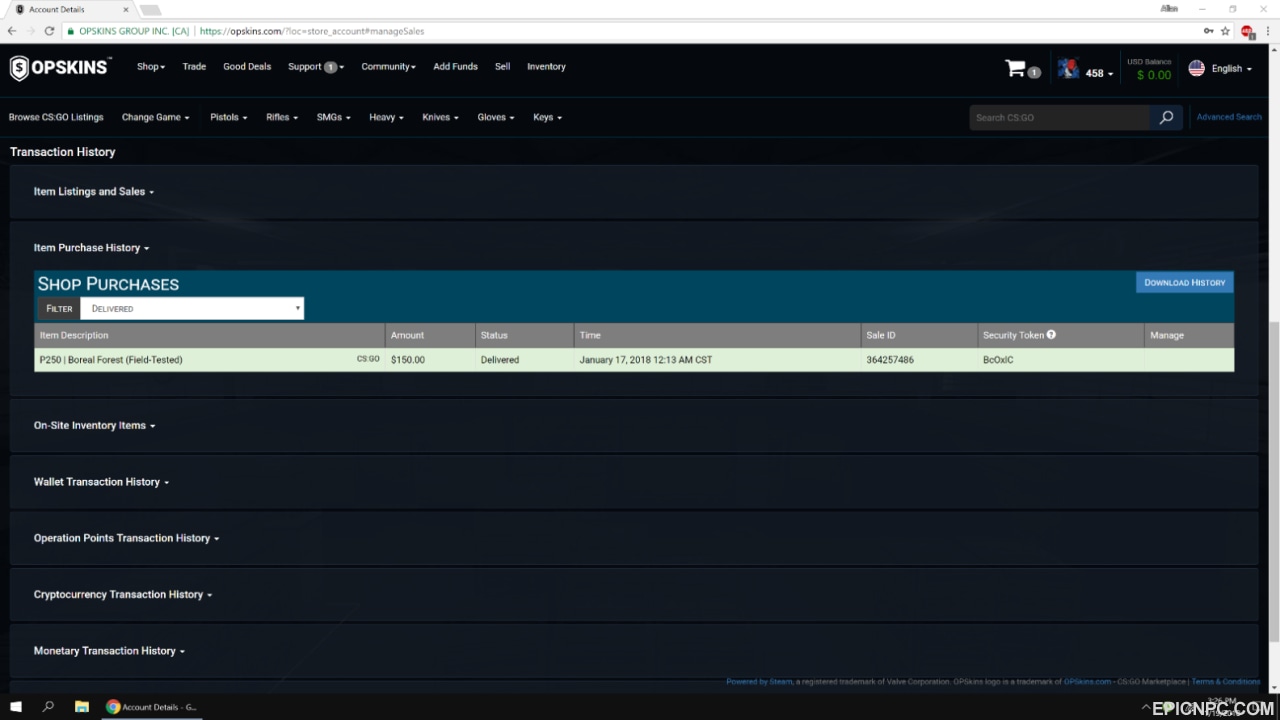Screen dimensions: 1280x720
Task: Click the user avatar with 458 points
Action: click(x=1068, y=69)
